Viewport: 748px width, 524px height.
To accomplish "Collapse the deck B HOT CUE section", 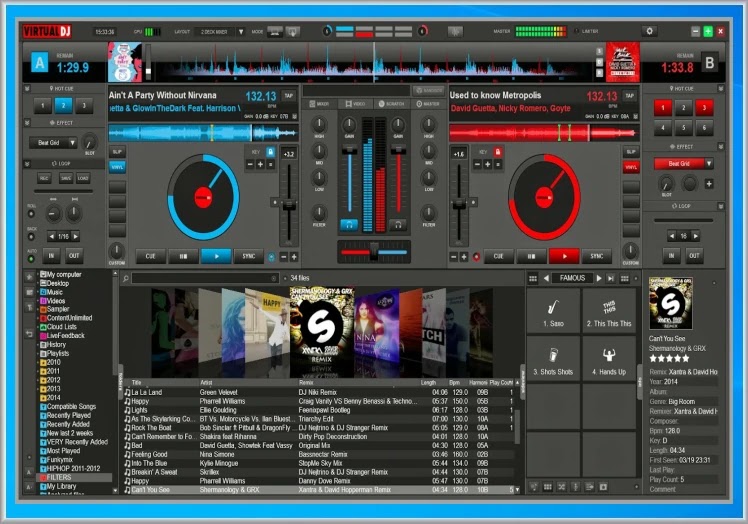I will (720, 89).
